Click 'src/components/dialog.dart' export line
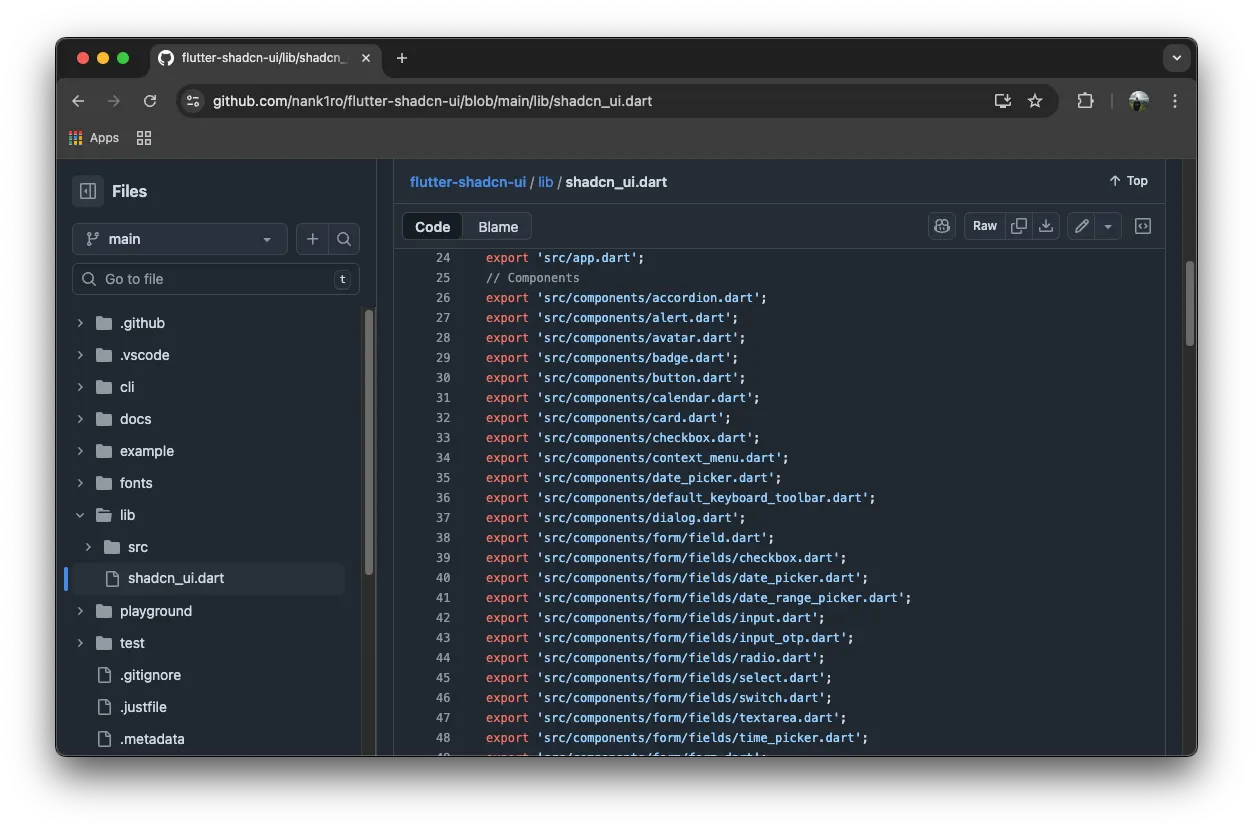1253x830 pixels. click(616, 518)
